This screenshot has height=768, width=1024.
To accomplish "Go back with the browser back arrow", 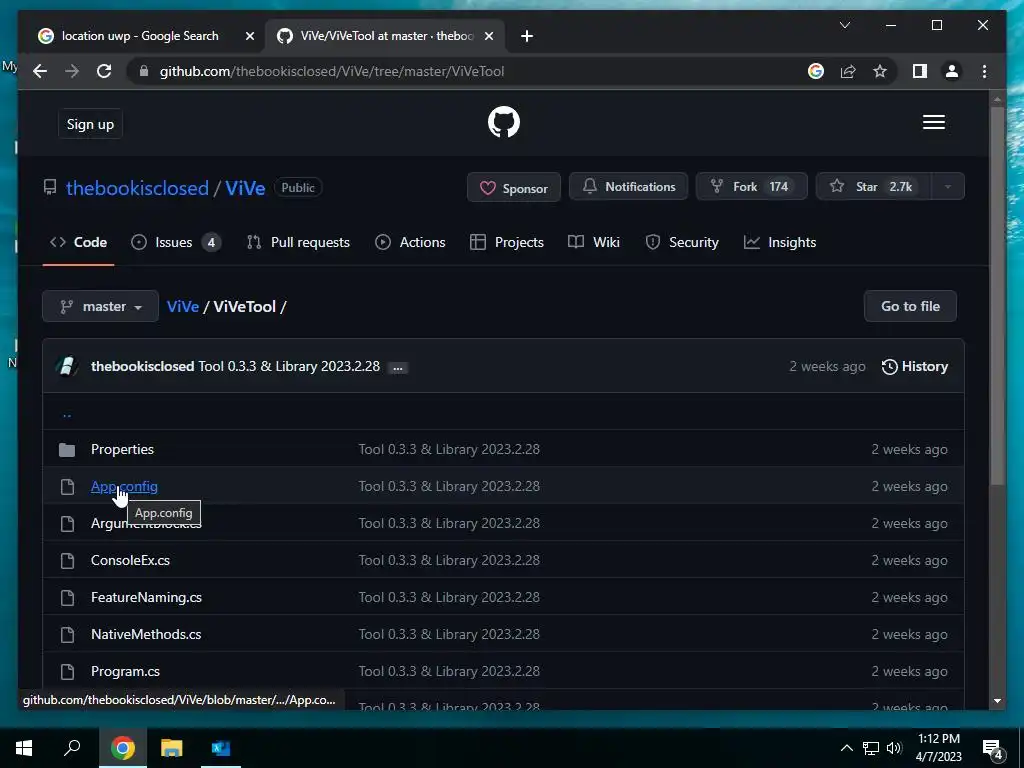I will (x=40, y=71).
